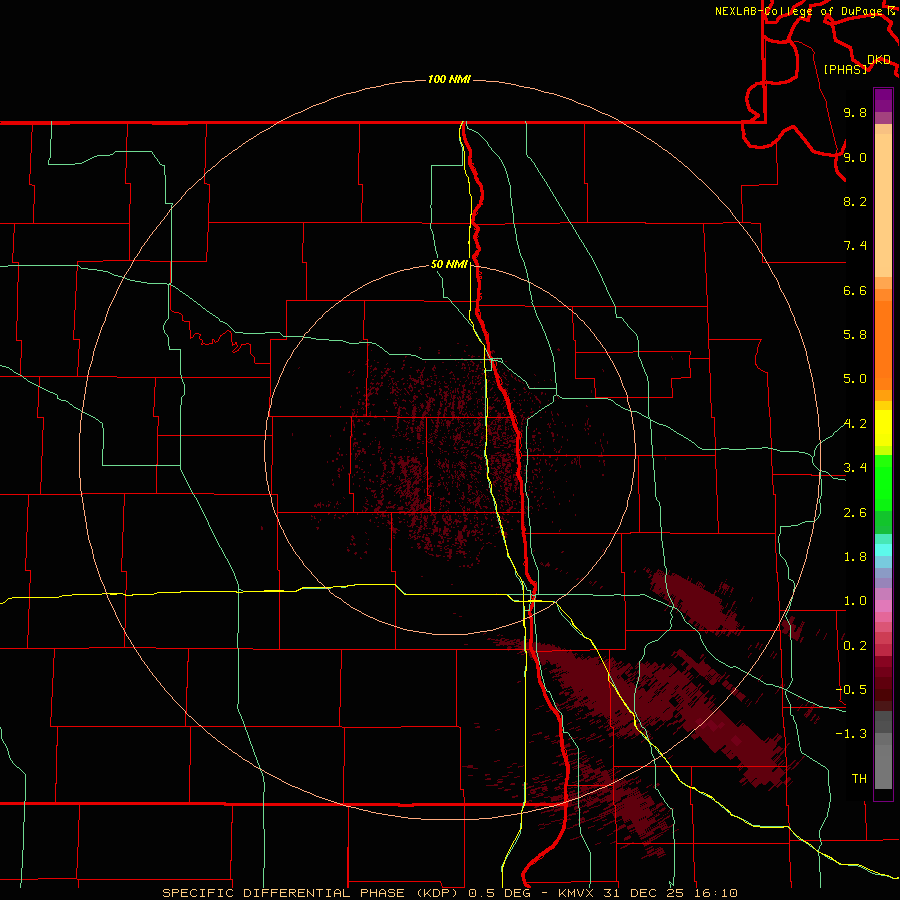The width and height of the screenshot is (900, 900).
Task: Click the "100 NMI" range ring label
Action: (449, 79)
